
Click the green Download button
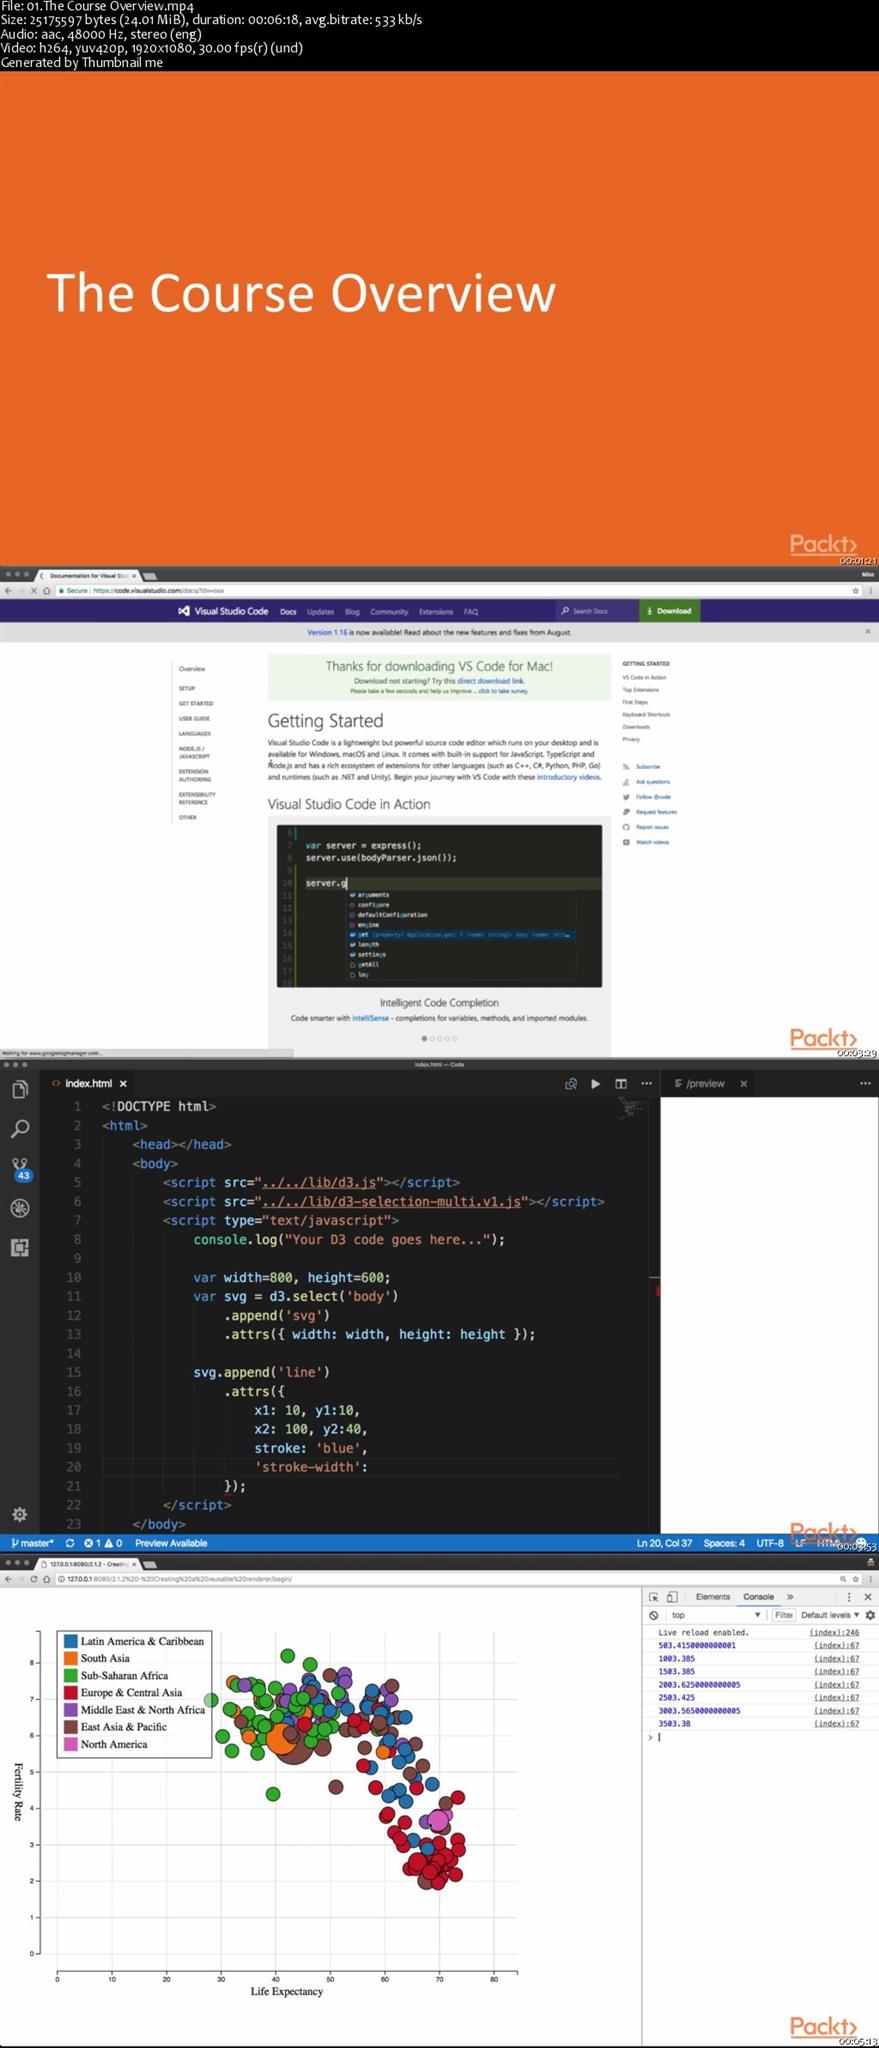pos(670,611)
